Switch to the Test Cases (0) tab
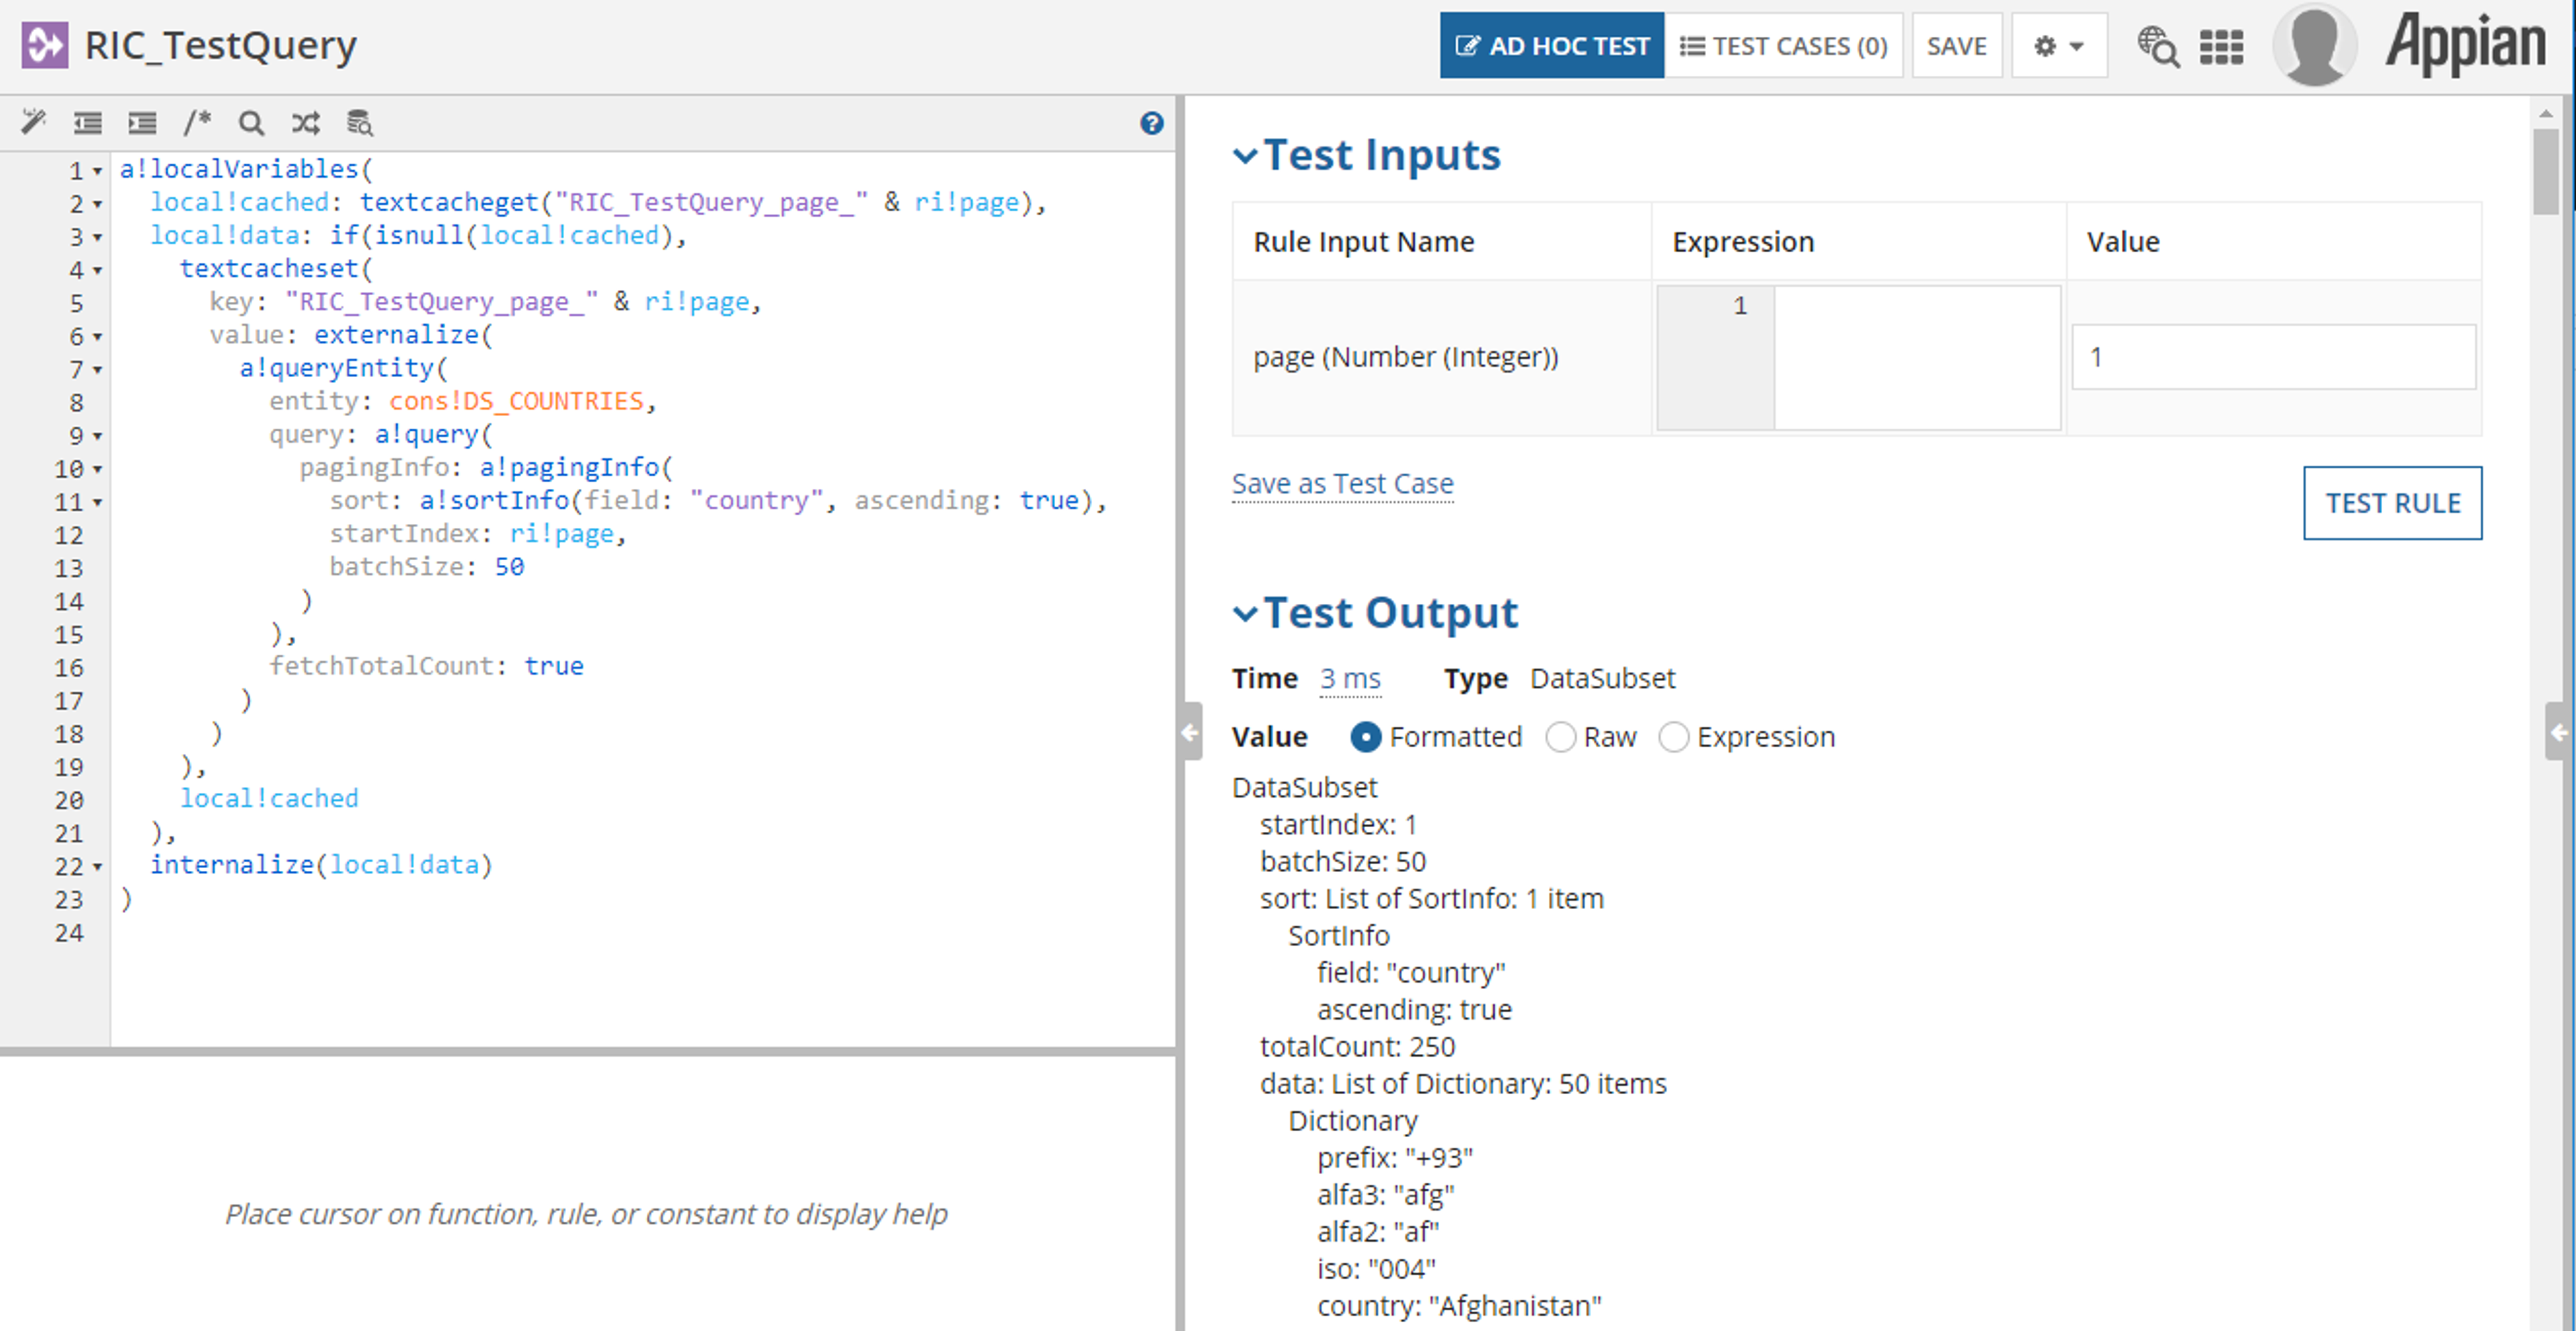The width and height of the screenshot is (2576, 1331). [1784, 46]
